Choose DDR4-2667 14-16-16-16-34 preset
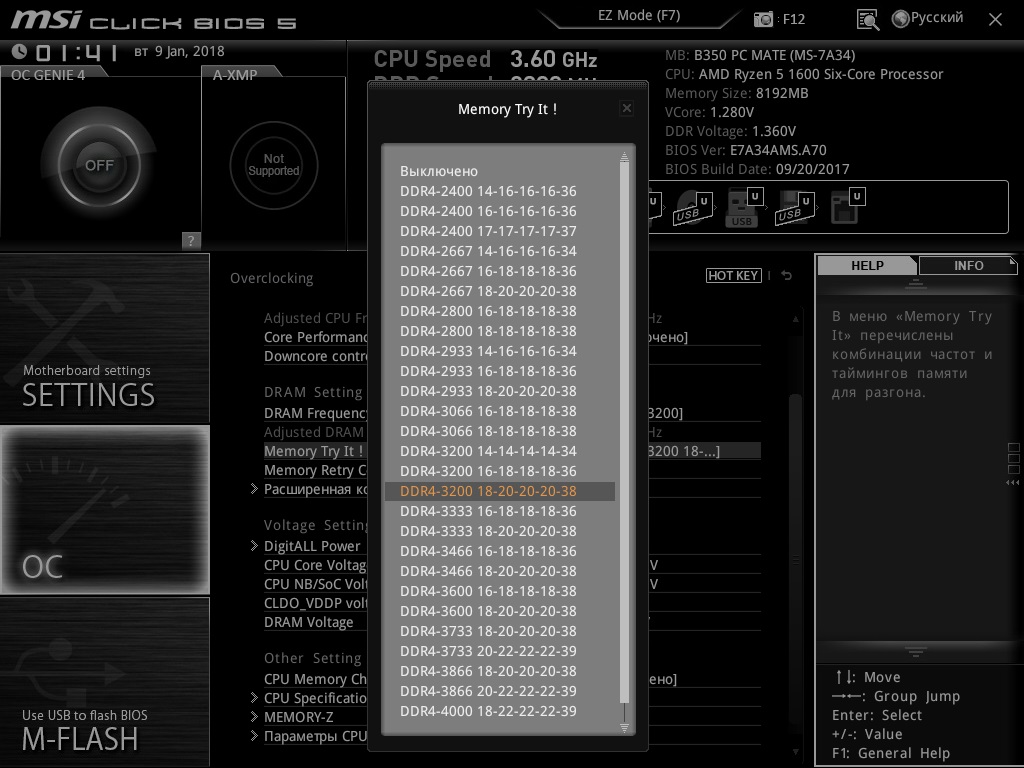The image size is (1024, 768). 500,251
